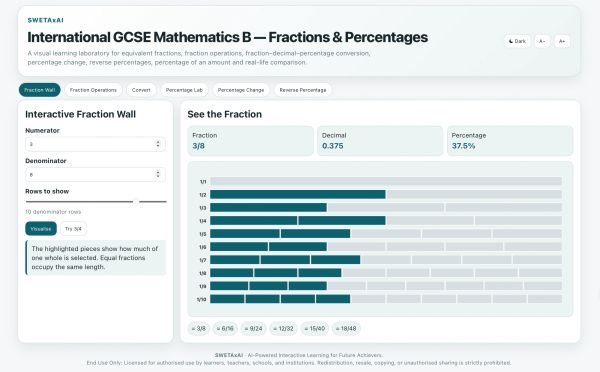Select the Fraction Wall tab
Viewport: 600px width, 372px height.
tap(39, 90)
